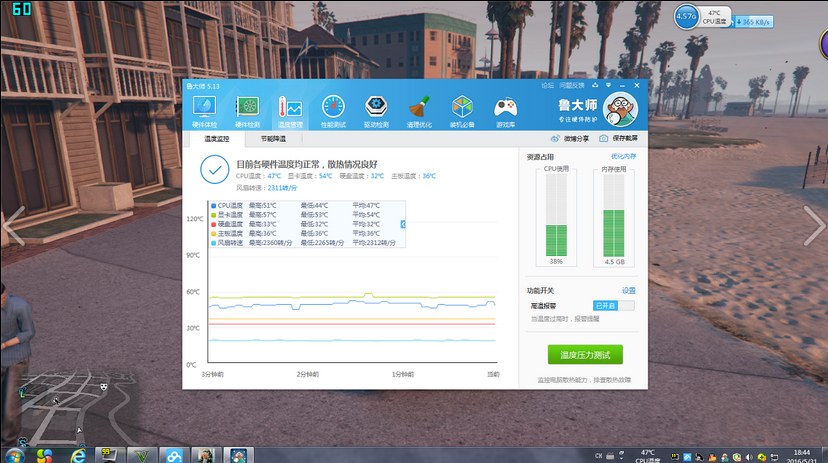Image resolution: width=828 pixels, height=463 pixels.
Task: Click blue CPU温度 legend swatch
Action: pyautogui.click(x=213, y=205)
